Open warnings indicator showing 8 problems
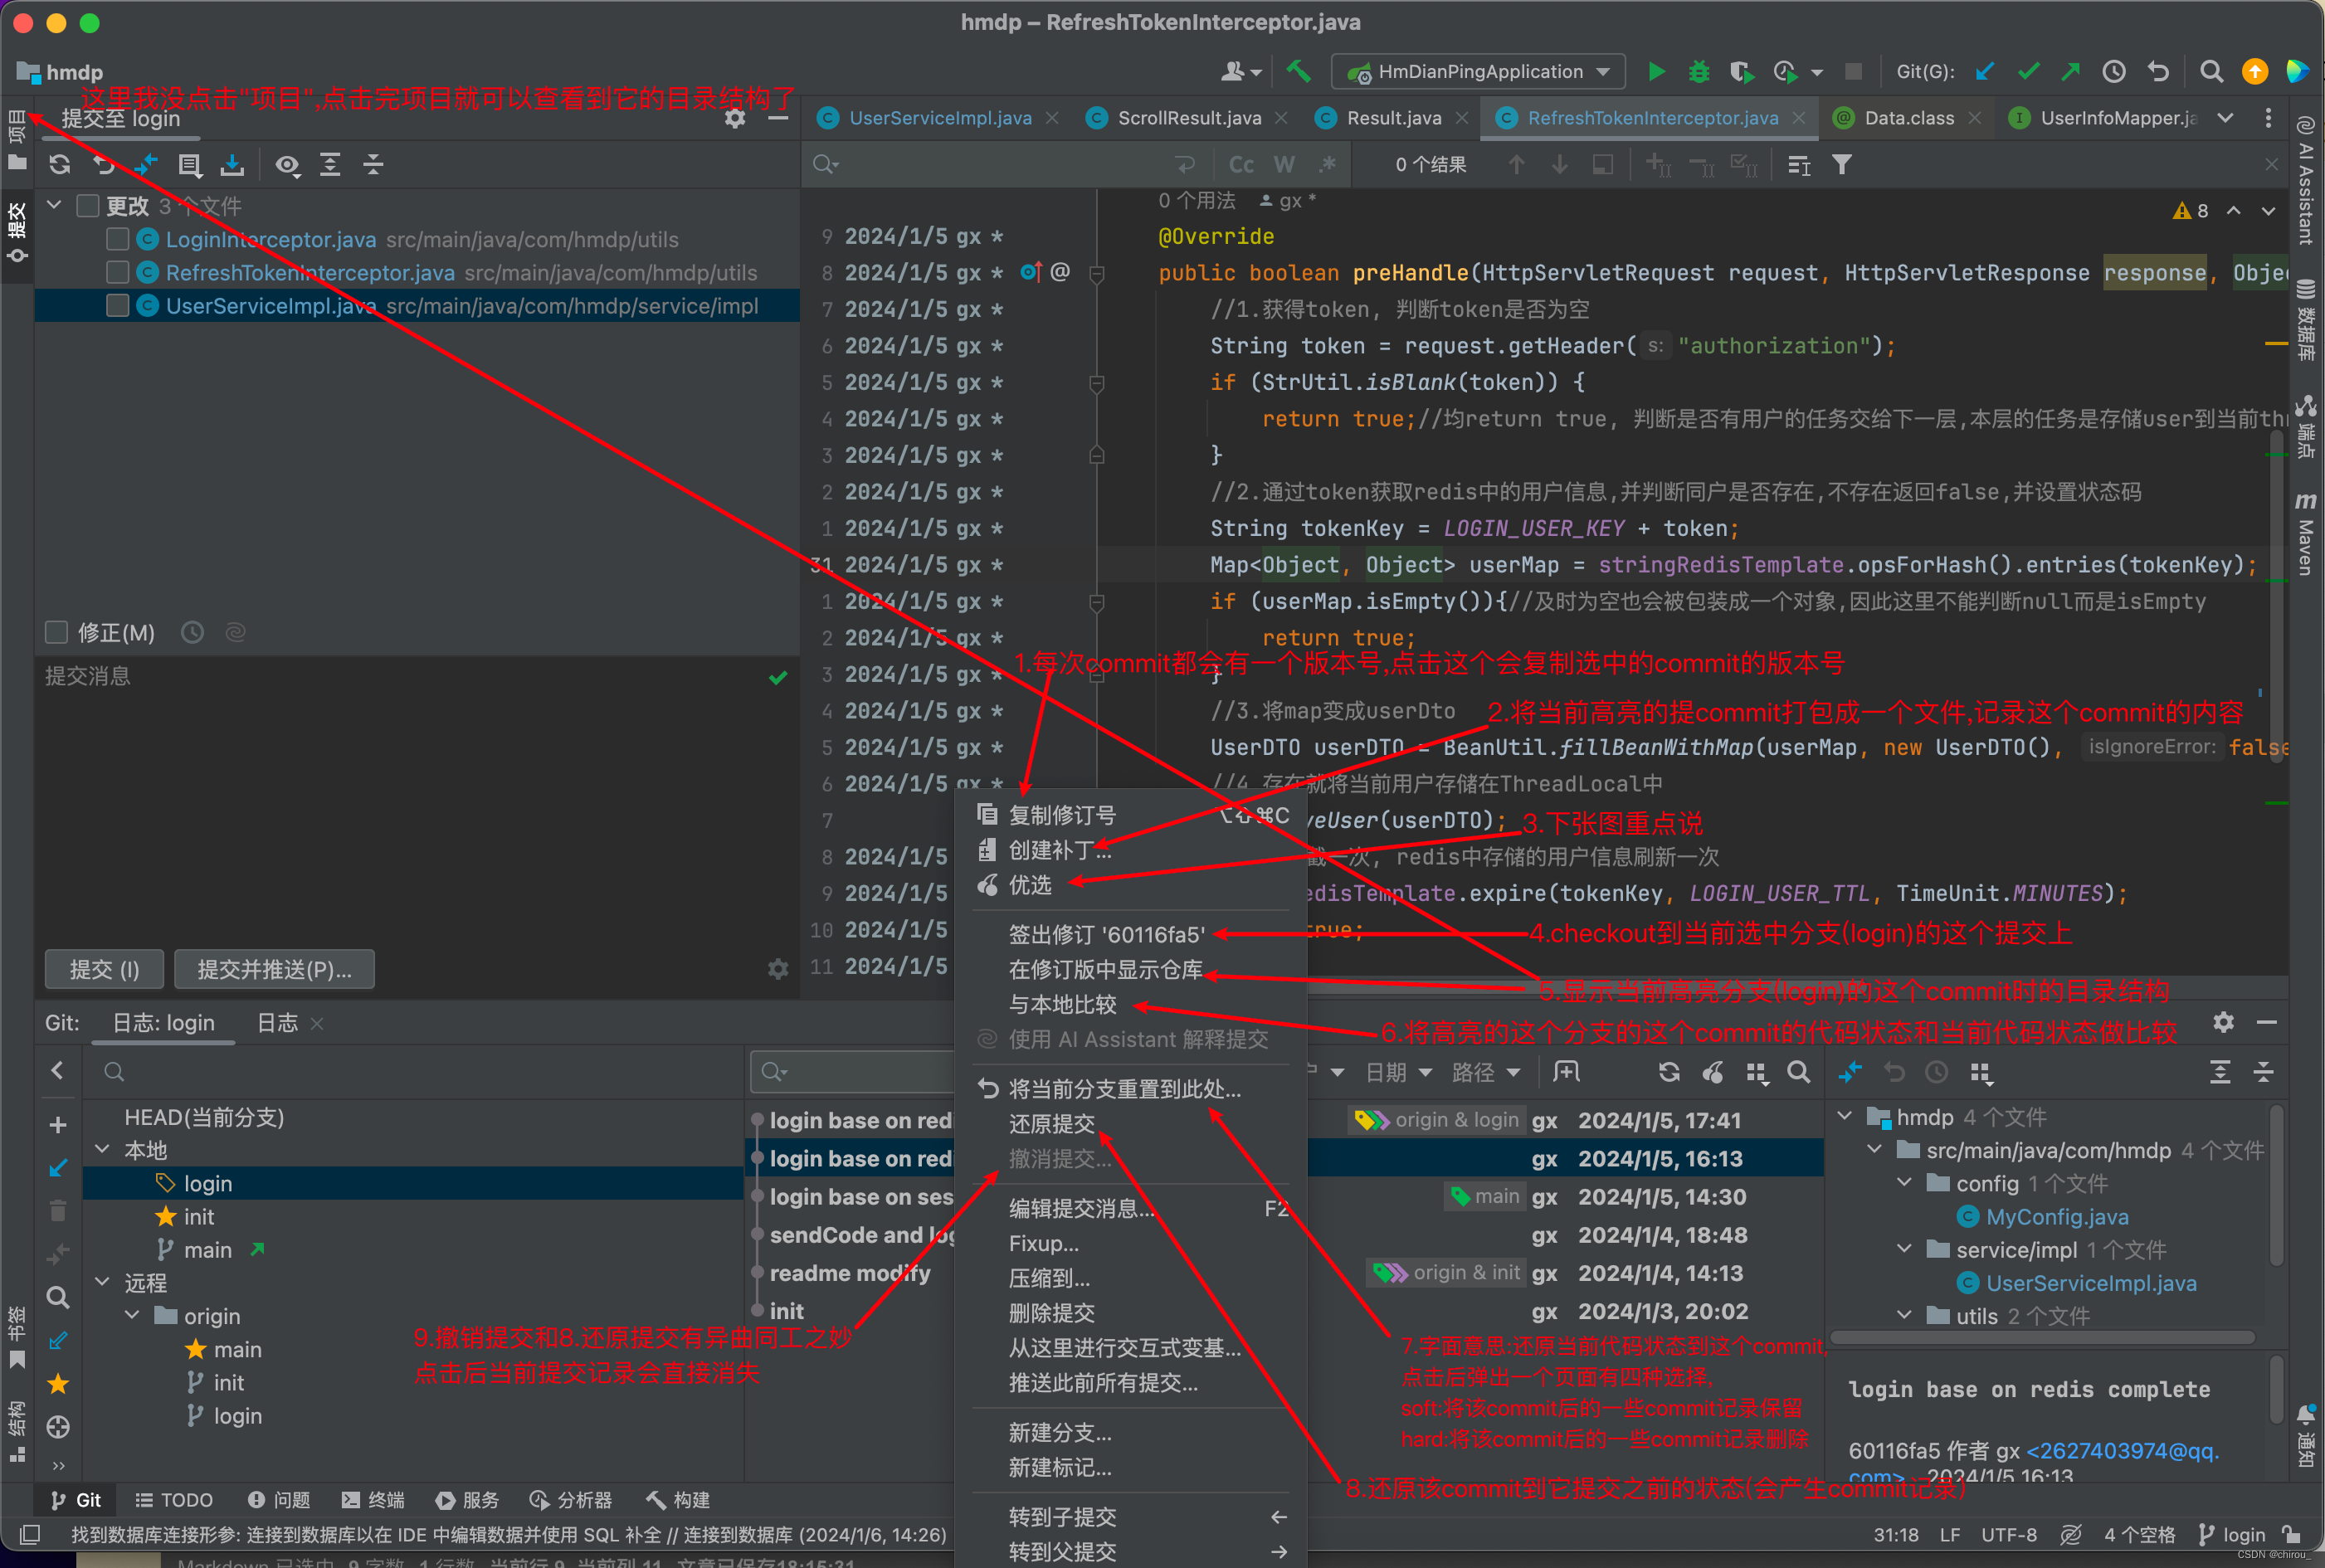The image size is (2325, 1568). pos(2191,211)
